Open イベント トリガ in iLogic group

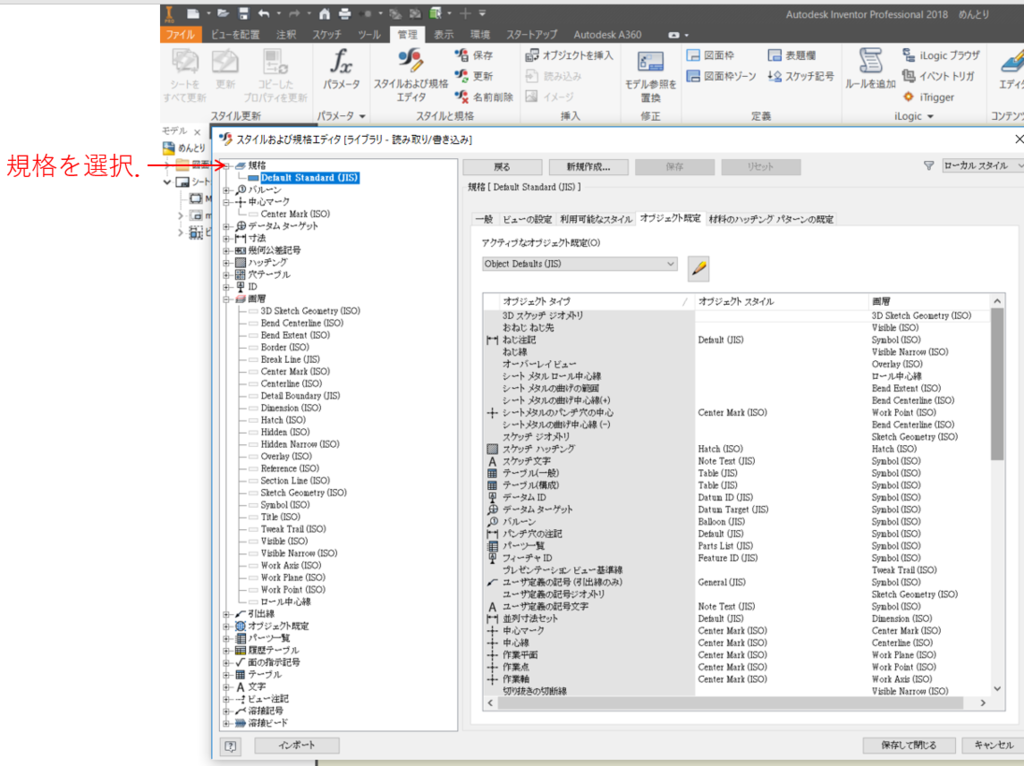click(938, 76)
